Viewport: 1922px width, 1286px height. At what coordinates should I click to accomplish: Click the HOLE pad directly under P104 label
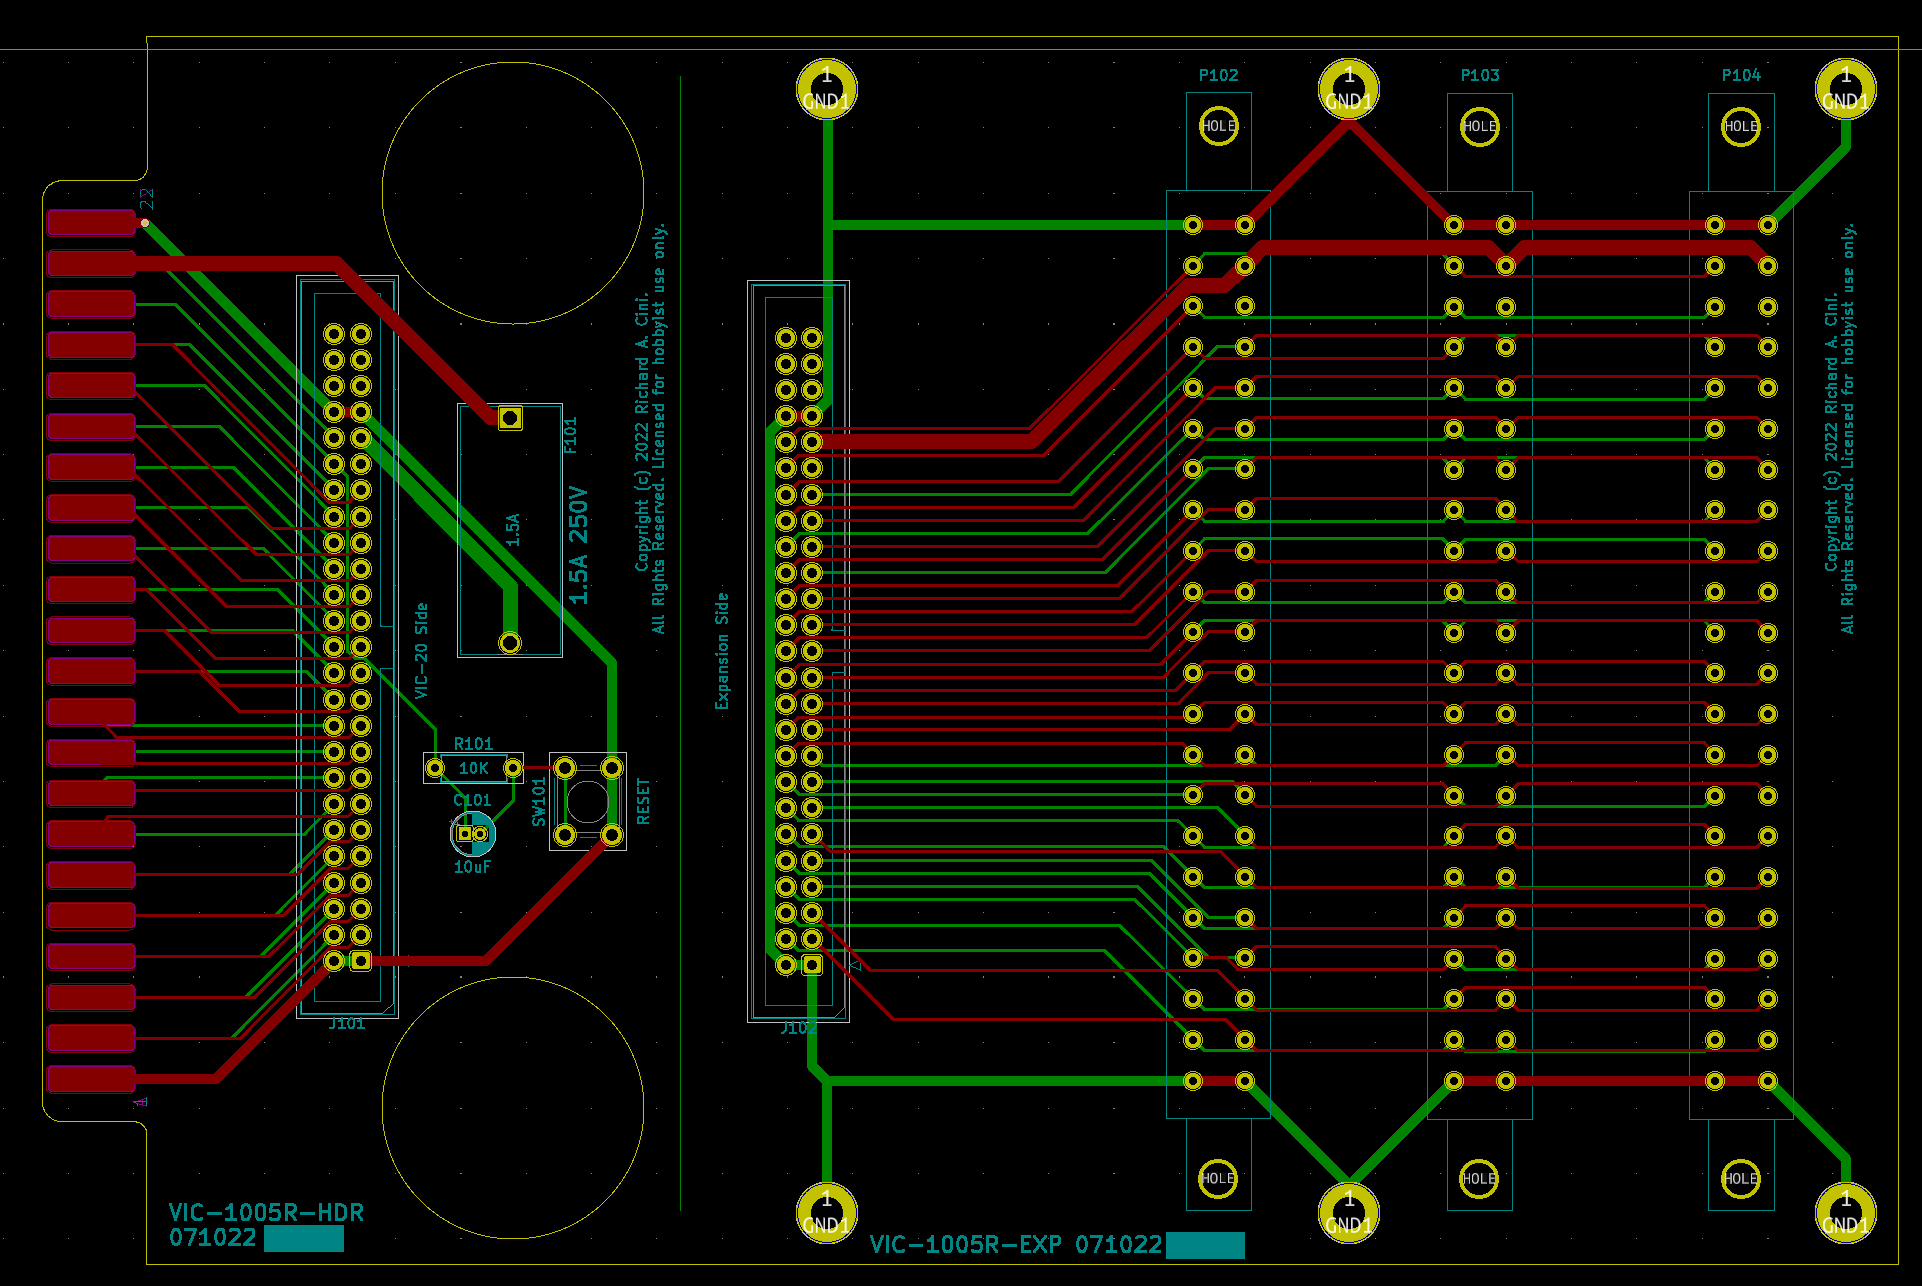(x=1741, y=126)
